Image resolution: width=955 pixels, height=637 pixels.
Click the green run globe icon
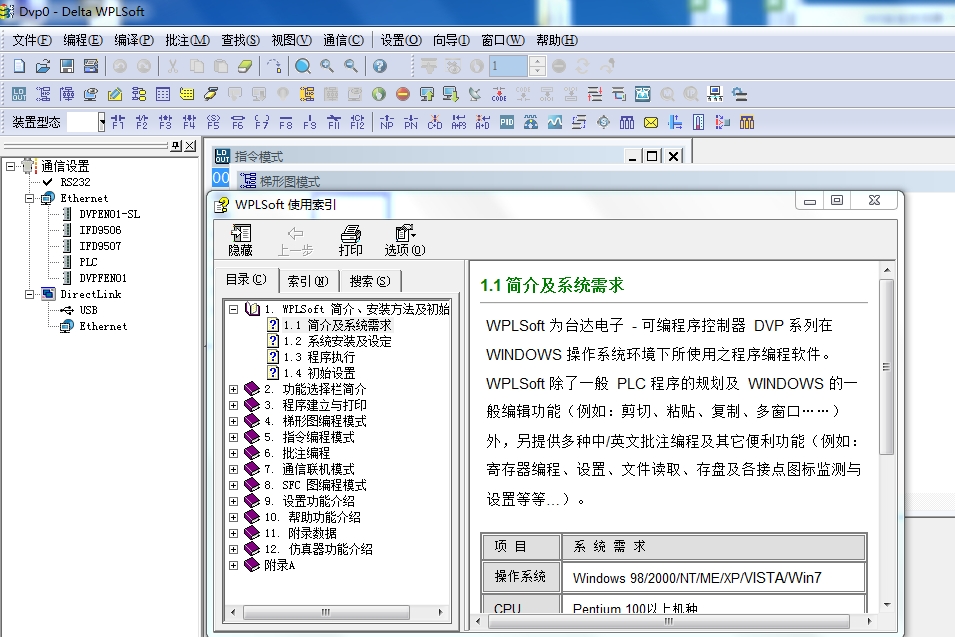379,94
